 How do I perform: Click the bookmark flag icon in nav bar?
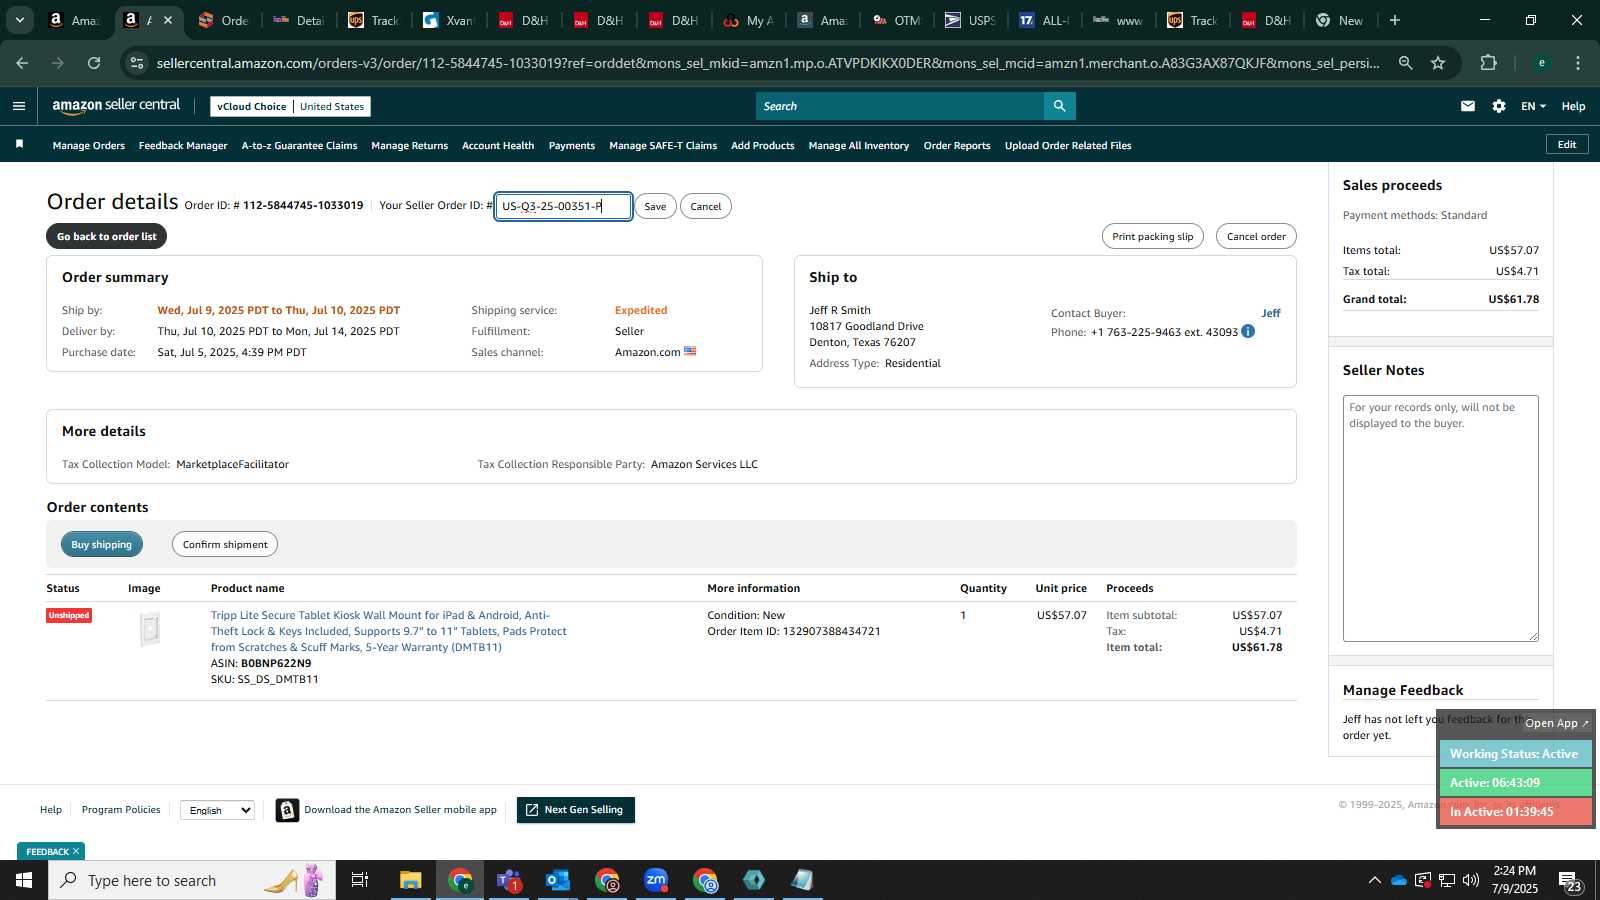[x=19, y=145]
